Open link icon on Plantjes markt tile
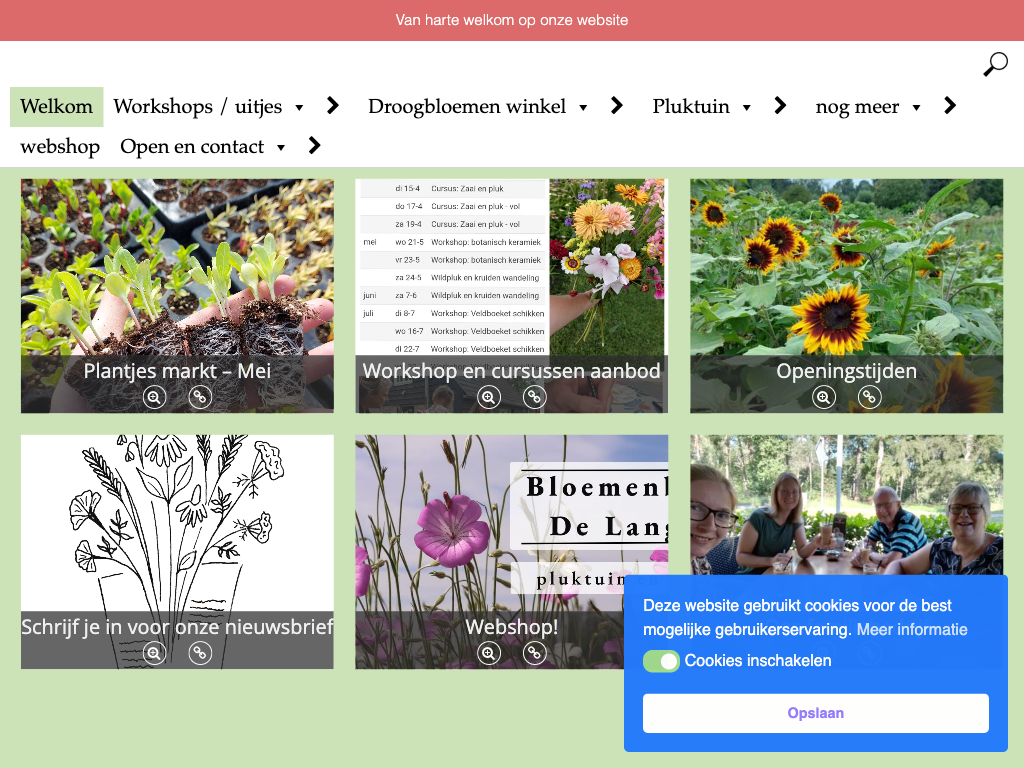 point(201,397)
